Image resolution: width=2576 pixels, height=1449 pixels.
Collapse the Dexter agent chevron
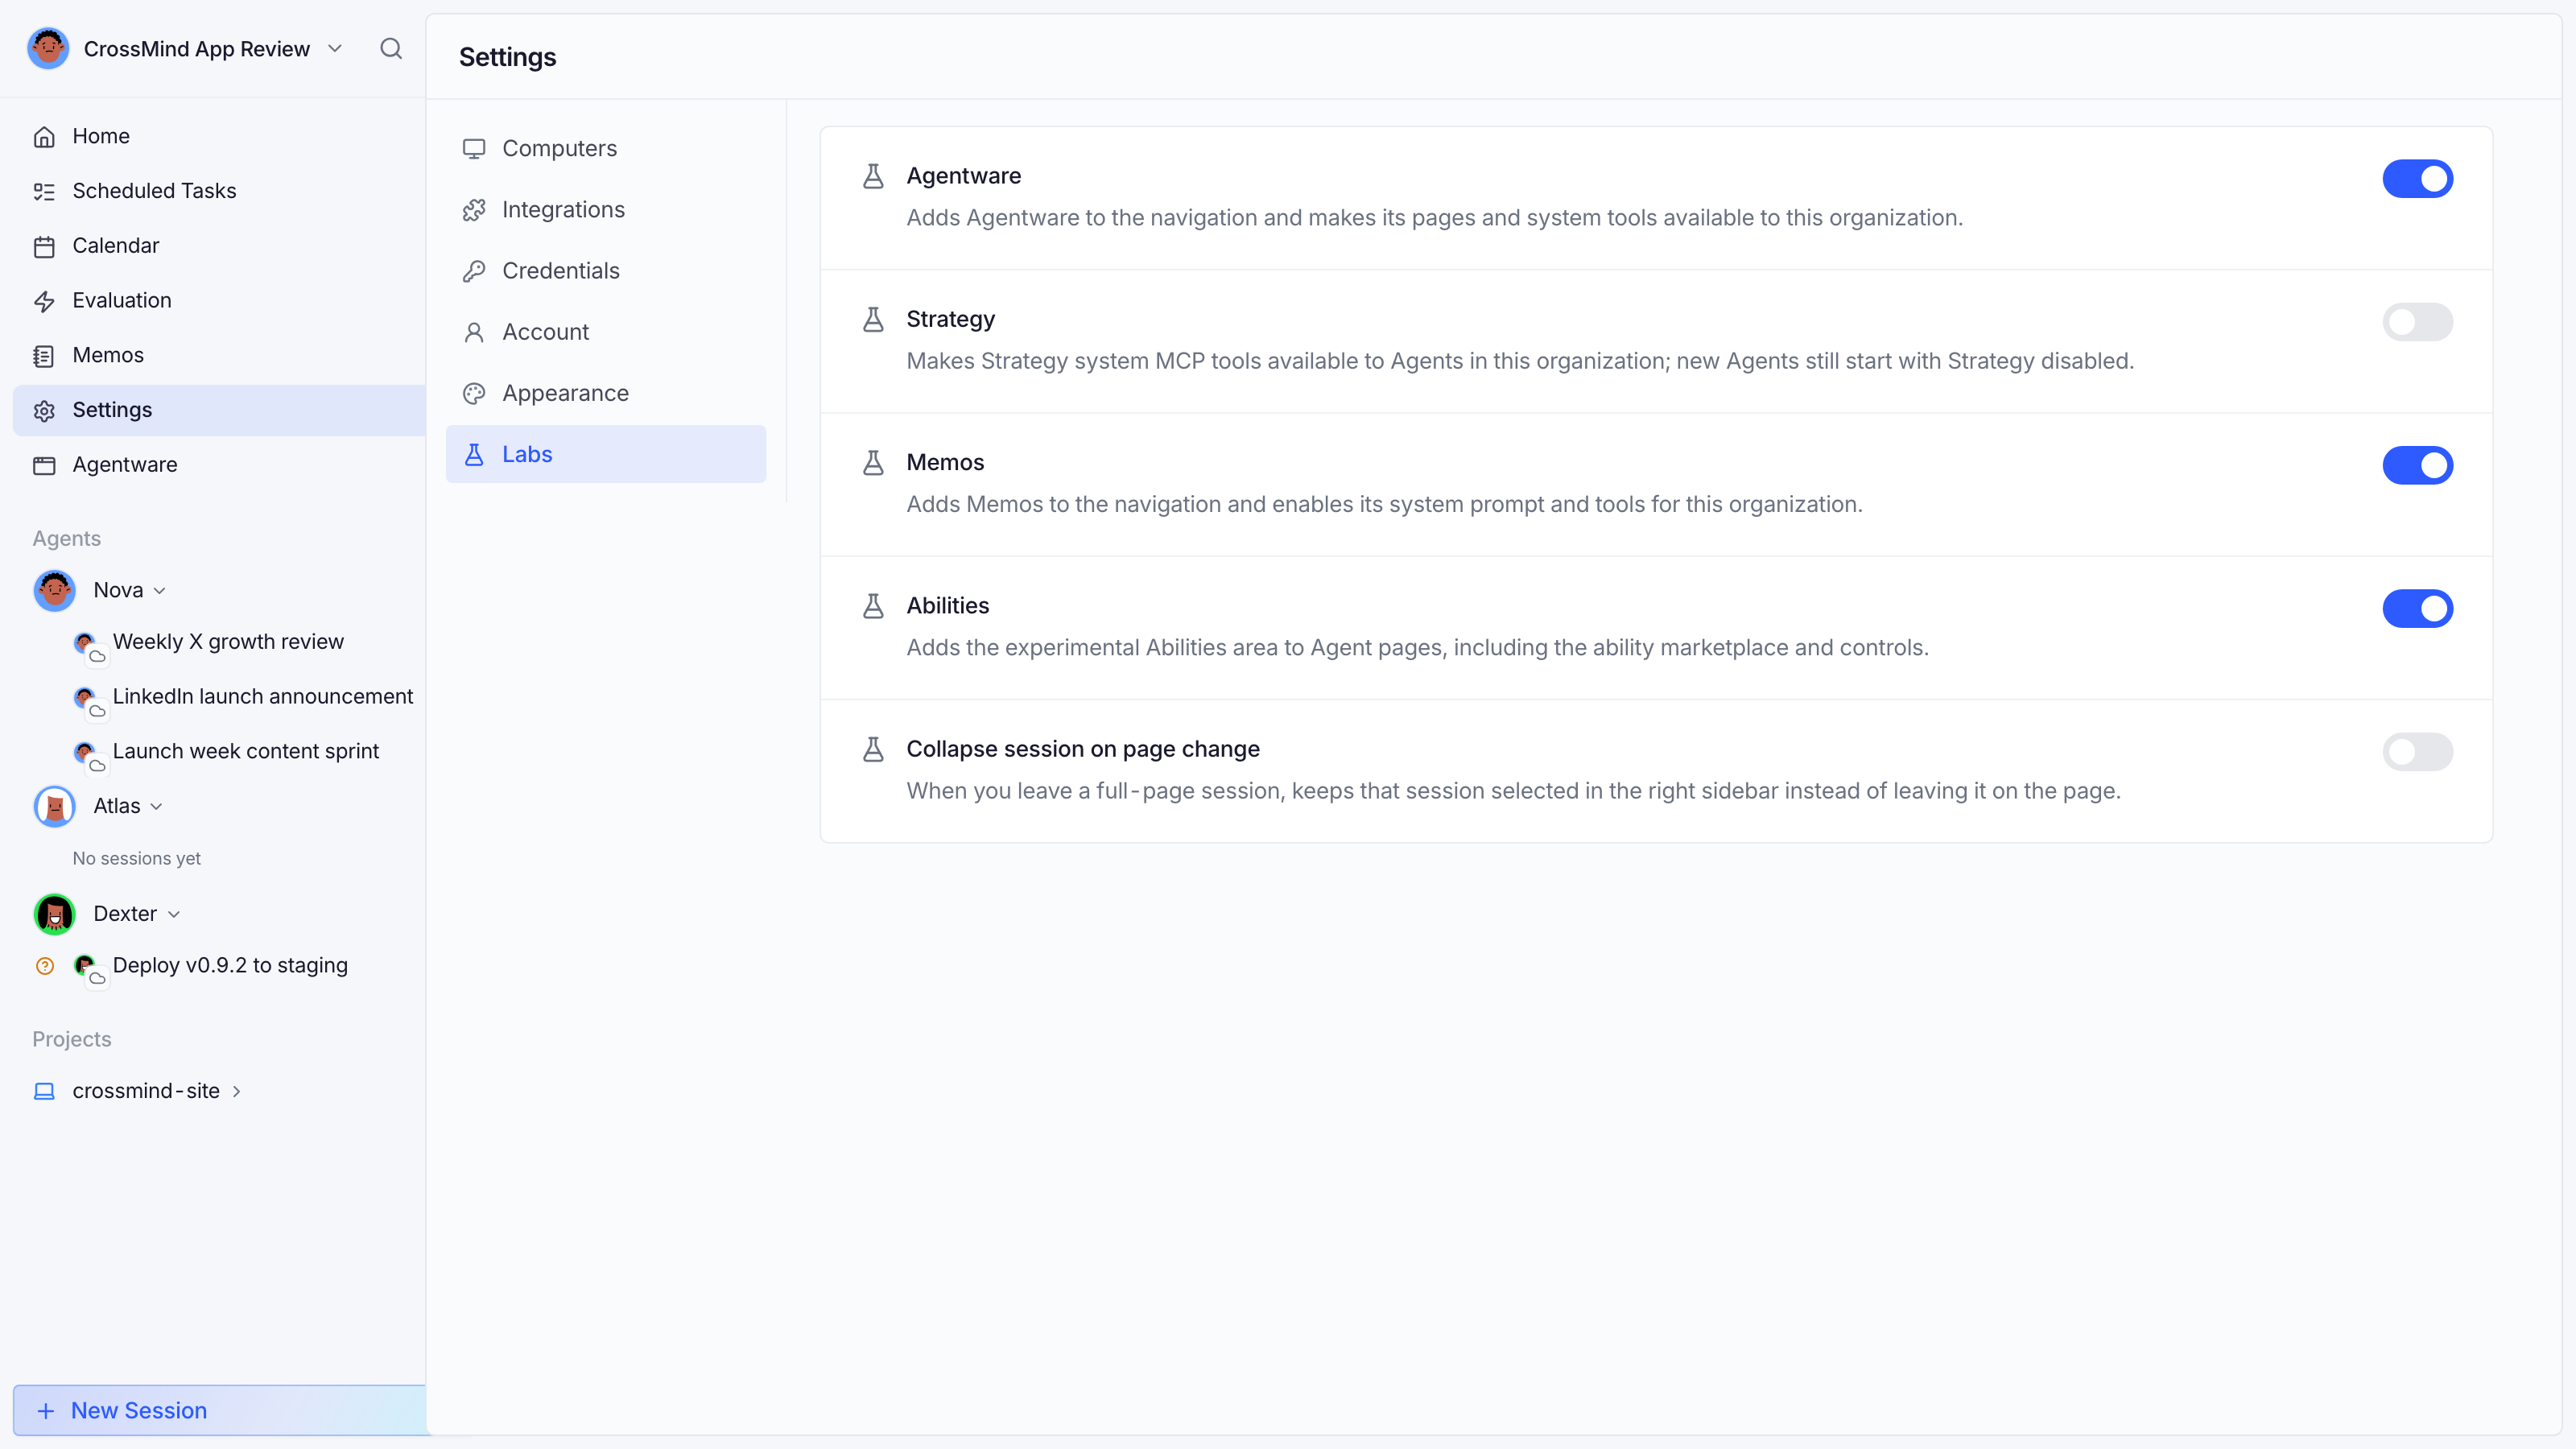point(174,915)
